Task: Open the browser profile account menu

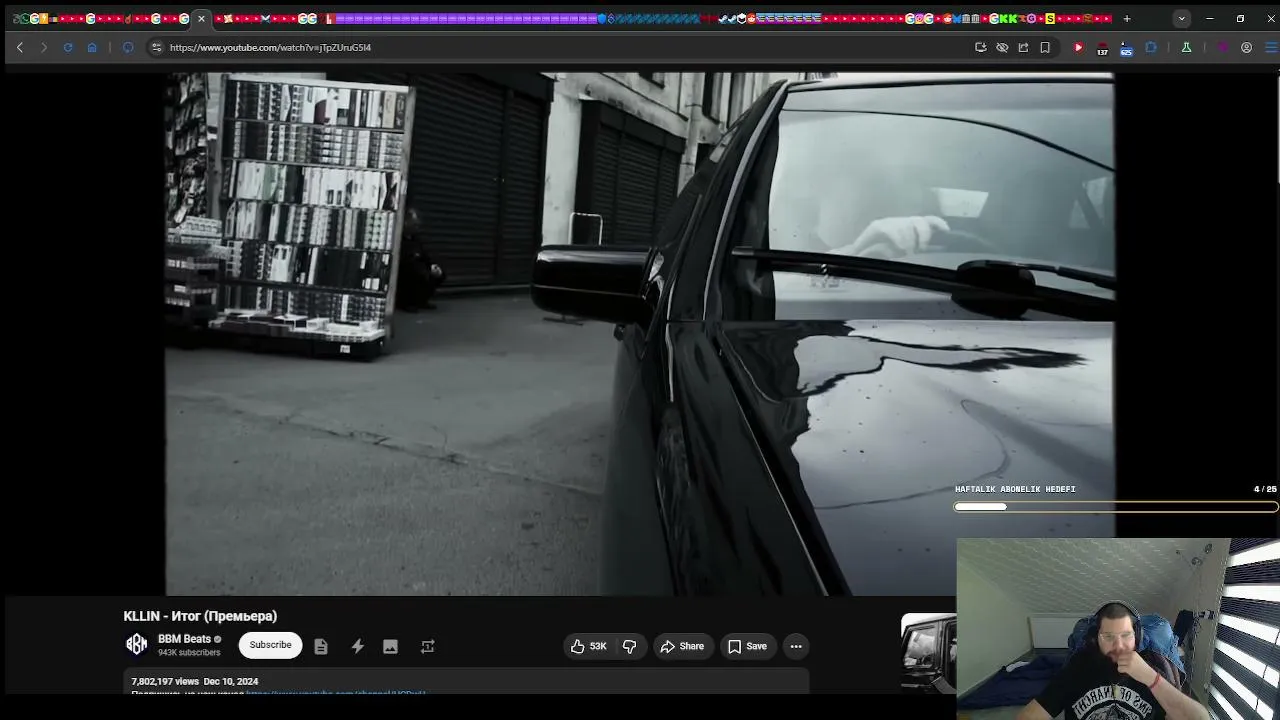Action: pos(1246,47)
